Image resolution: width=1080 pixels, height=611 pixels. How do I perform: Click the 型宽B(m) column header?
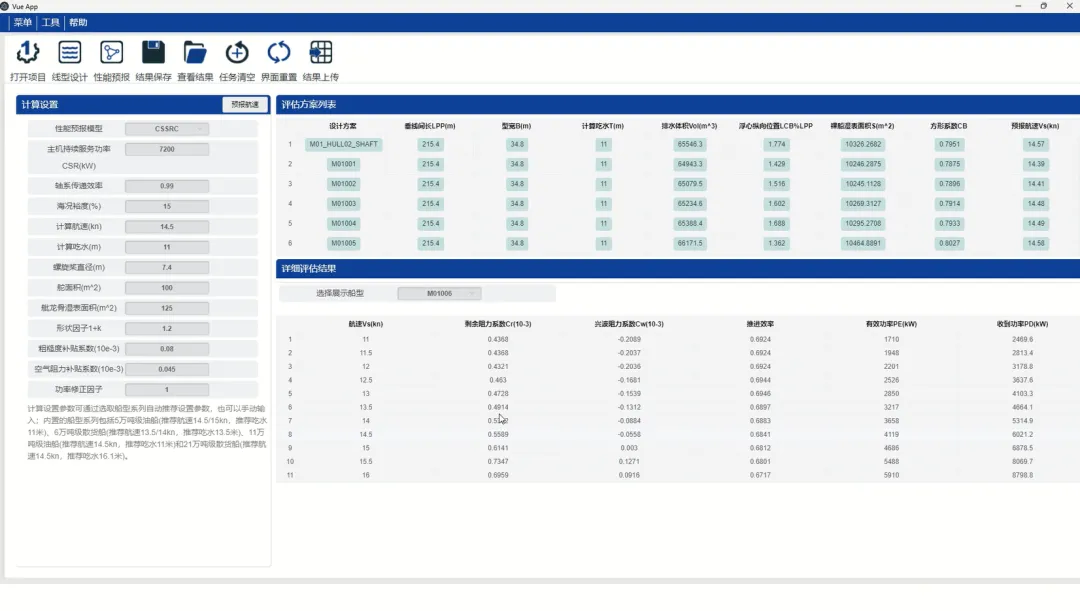(517, 126)
